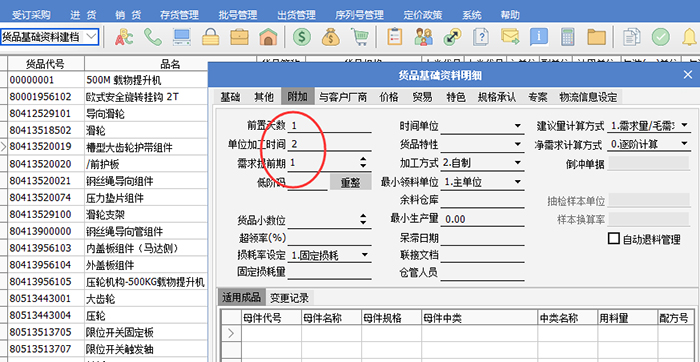Switch to the 基础 tab
700x362 pixels.
(x=230, y=97)
